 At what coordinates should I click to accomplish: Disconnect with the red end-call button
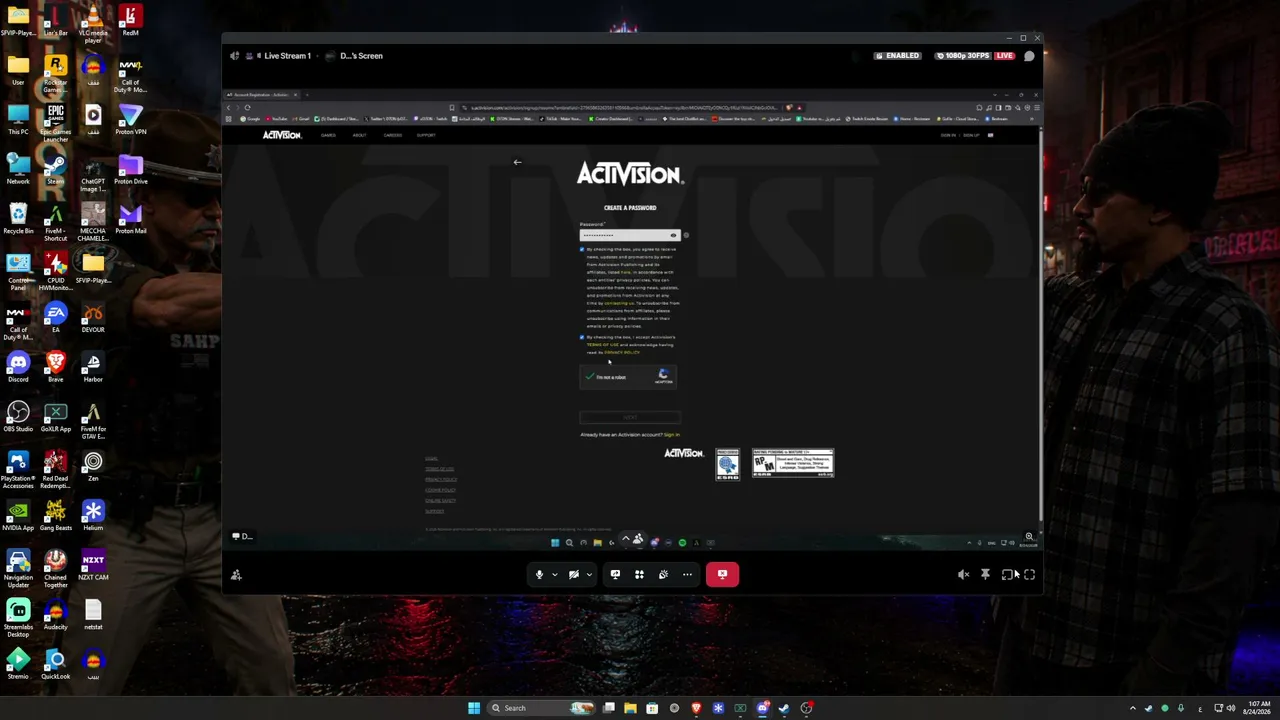pyautogui.click(x=722, y=575)
